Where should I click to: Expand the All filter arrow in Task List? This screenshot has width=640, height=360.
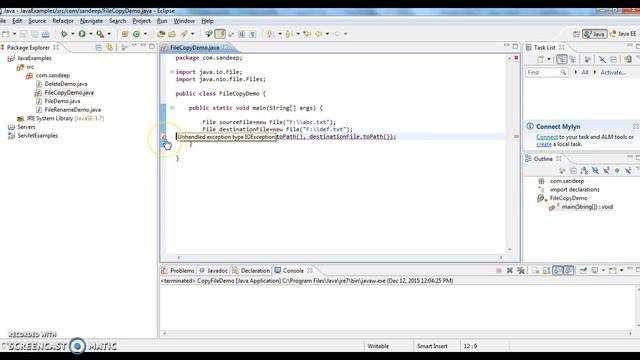coord(576,72)
